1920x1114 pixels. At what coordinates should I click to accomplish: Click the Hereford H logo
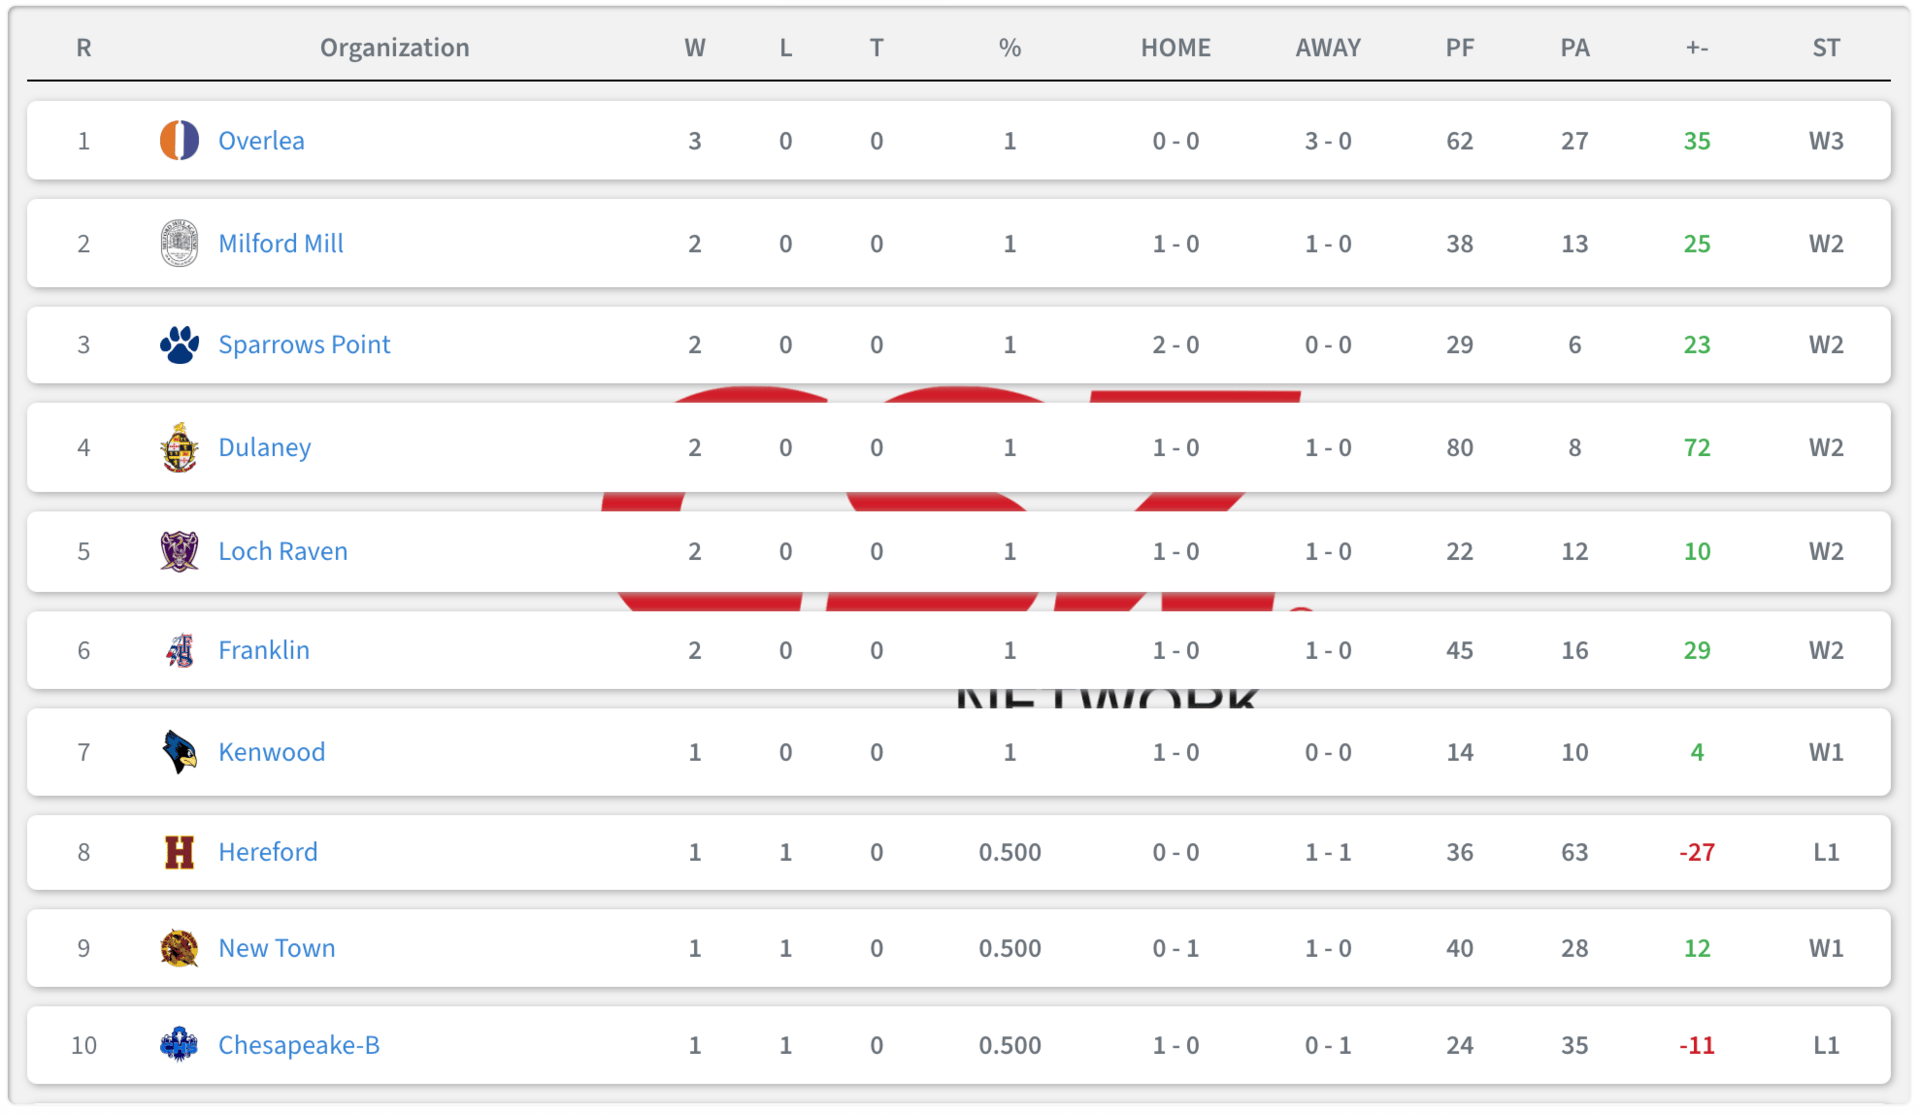pos(179,852)
